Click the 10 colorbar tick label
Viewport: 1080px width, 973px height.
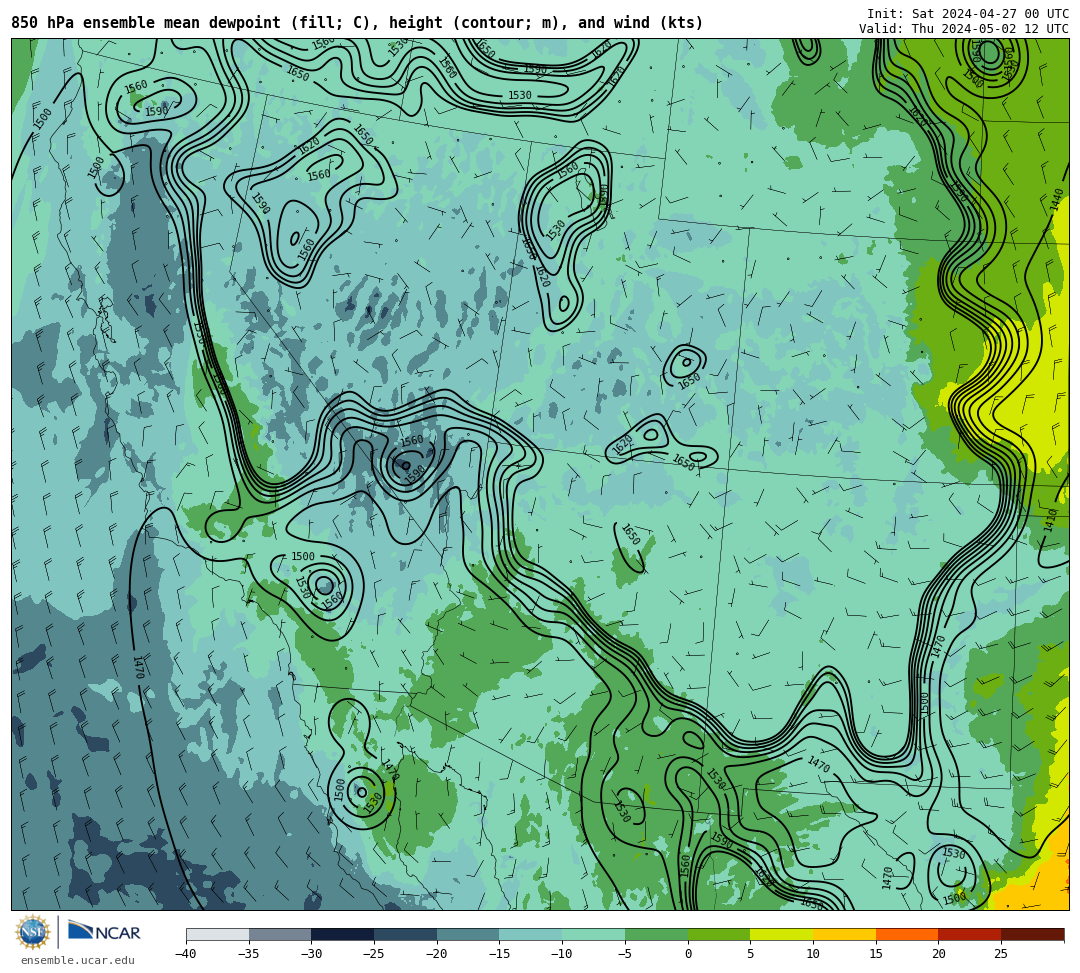(x=813, y=954)
